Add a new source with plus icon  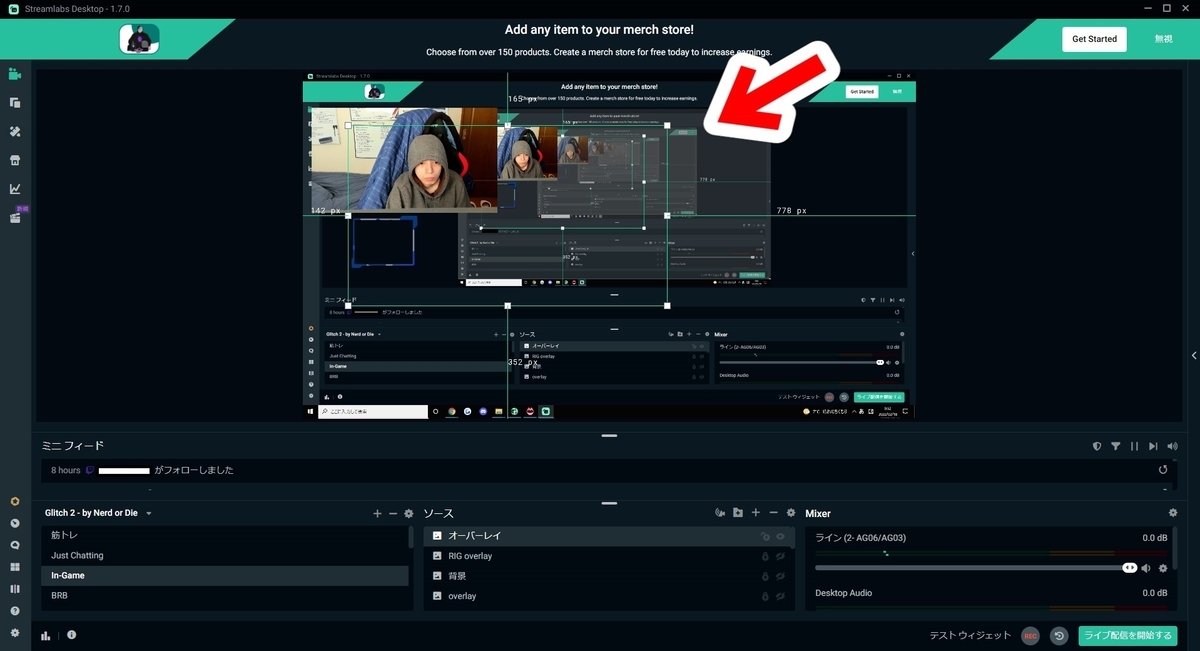(x=756, y=513)
